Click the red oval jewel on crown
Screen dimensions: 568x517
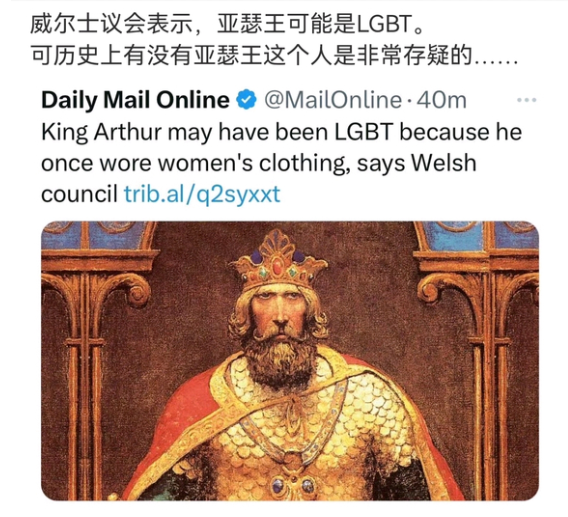click(277, 267)
